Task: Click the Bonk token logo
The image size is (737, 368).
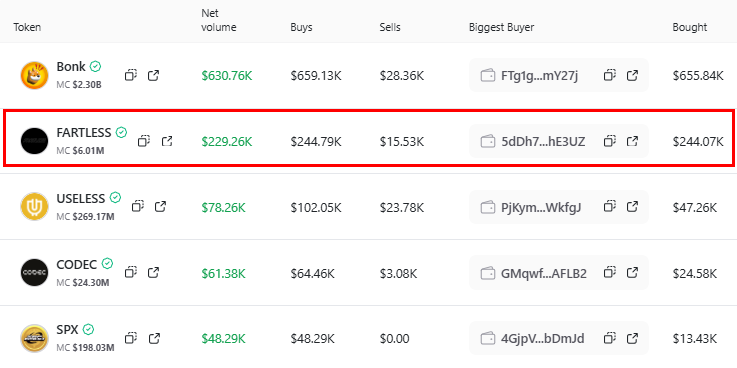Action: click(x=34, y=75)
